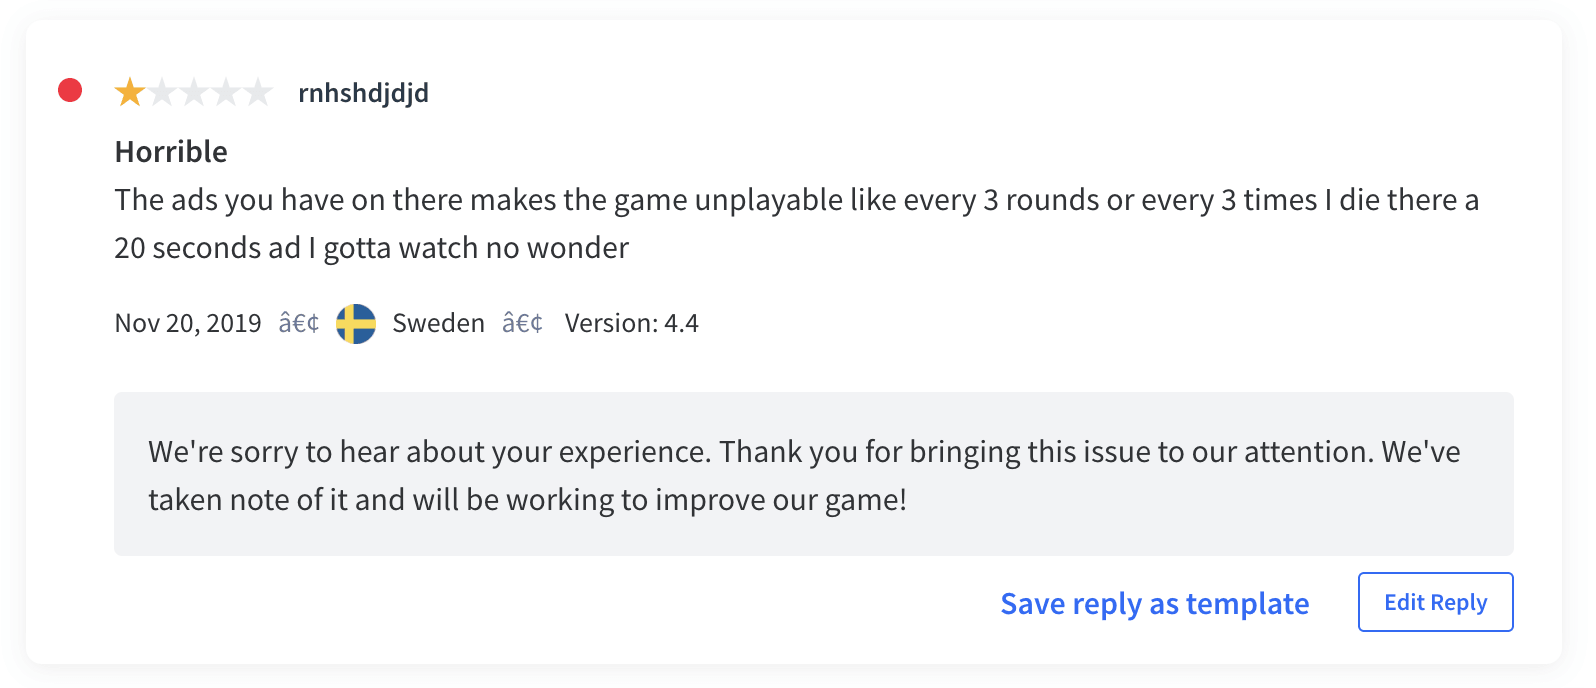Click the fifth empty star

pyautogui.click(x=258, y=92)
